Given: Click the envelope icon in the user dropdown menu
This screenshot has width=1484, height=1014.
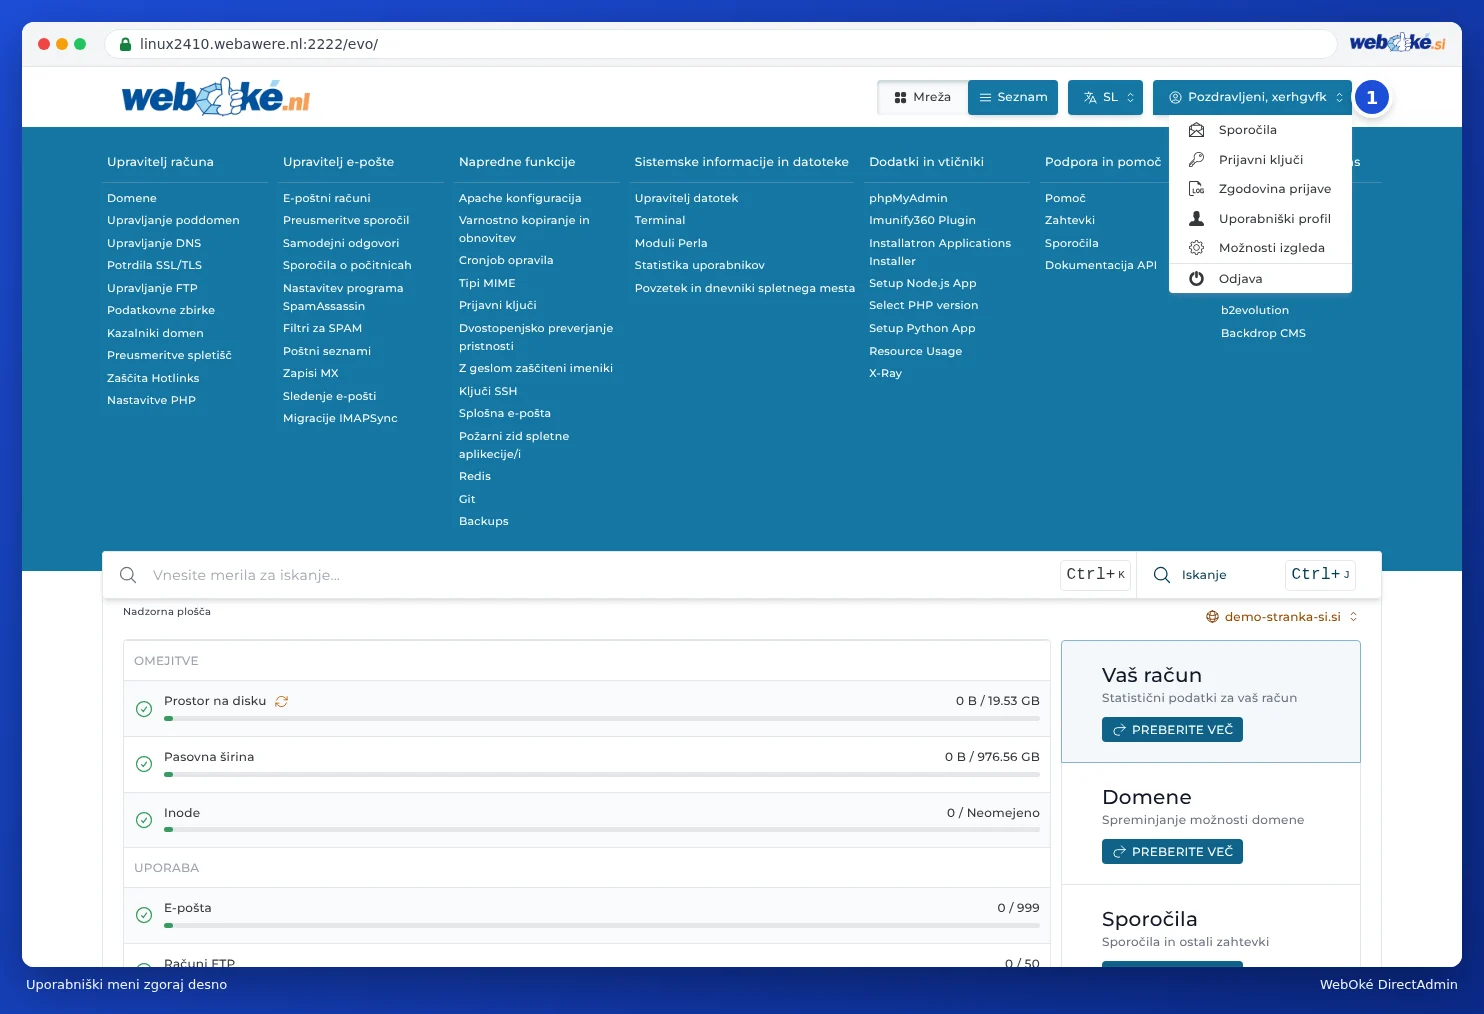Looking at the screenshot, I should click(1196, 130).
